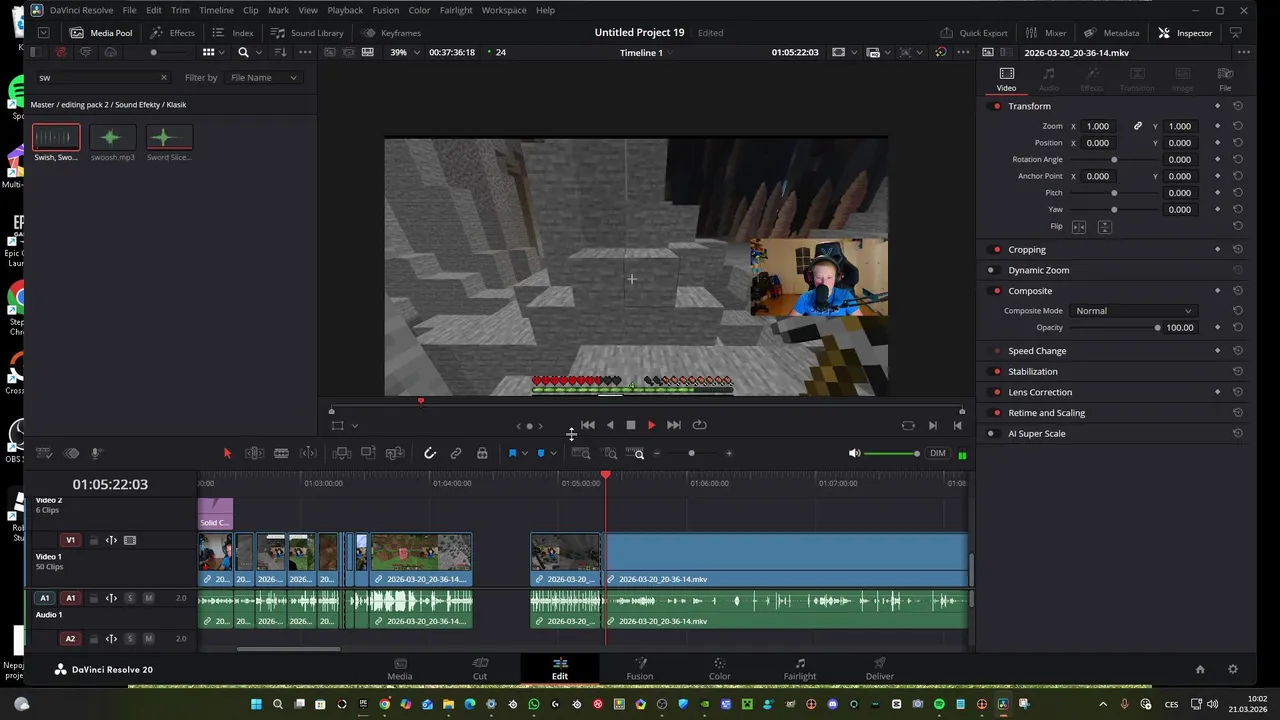Open the Mixer panel

point(1046,33)
